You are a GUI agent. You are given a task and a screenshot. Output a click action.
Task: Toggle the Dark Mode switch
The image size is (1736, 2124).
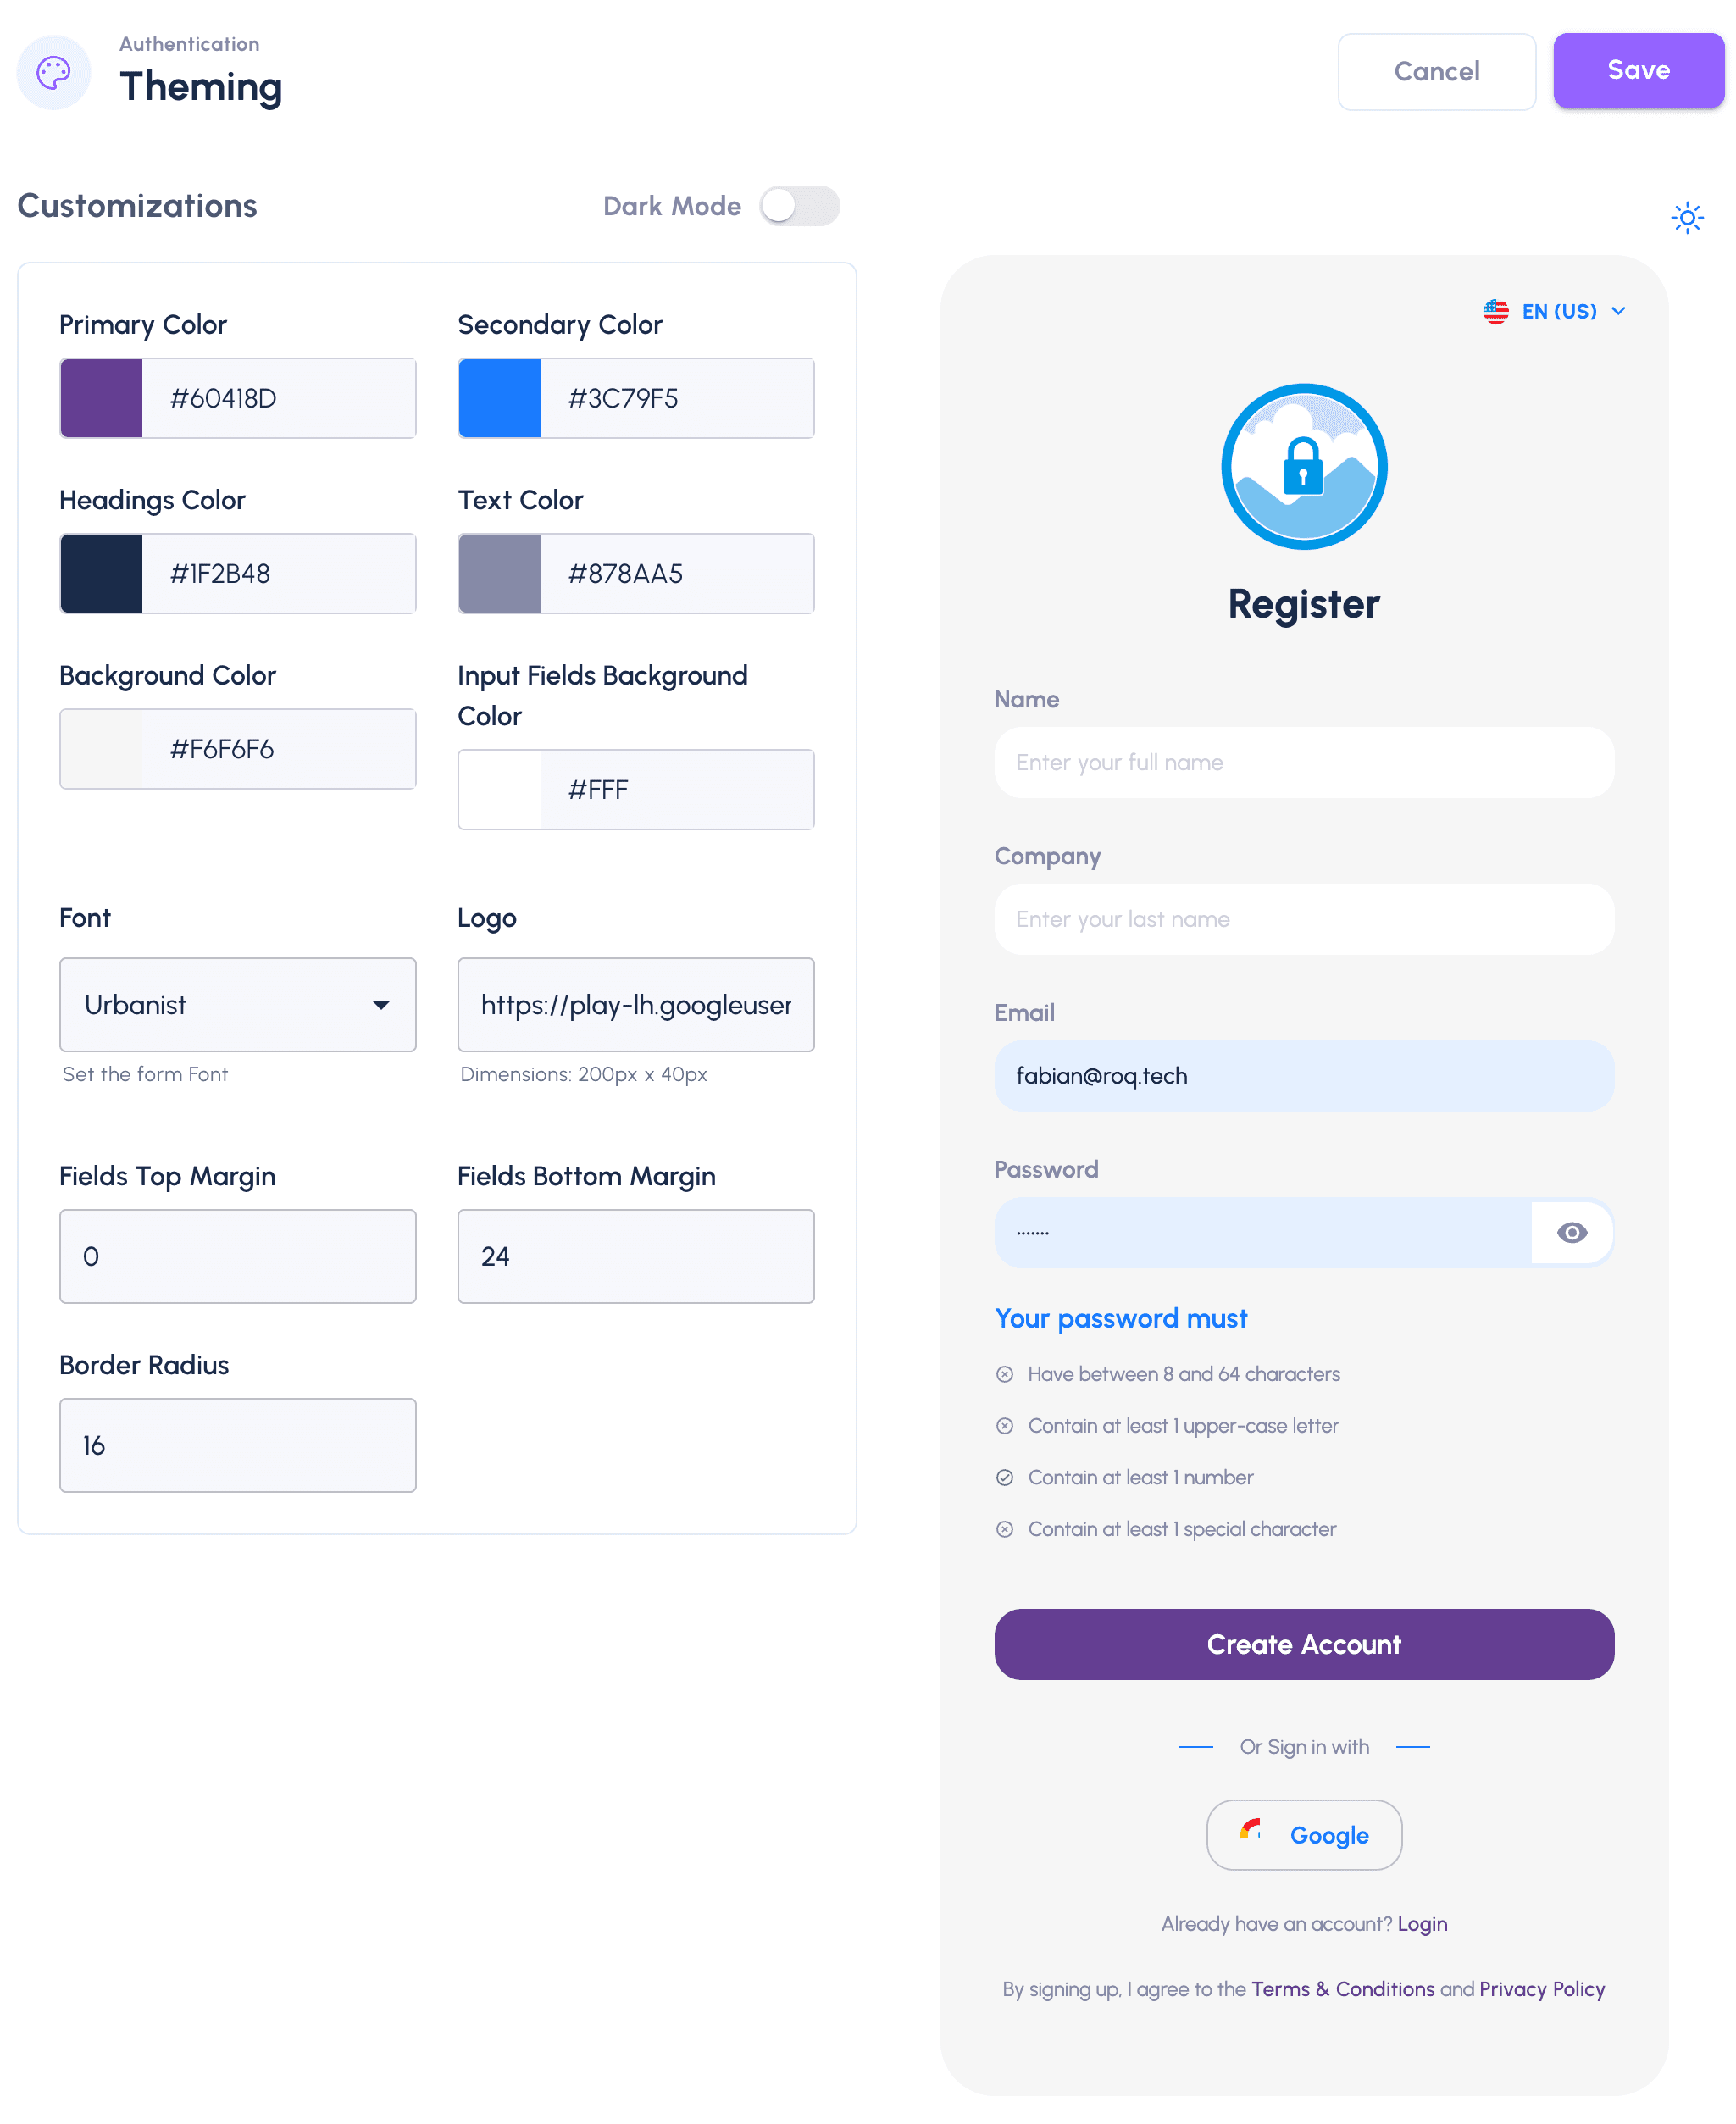coord(797,205)
